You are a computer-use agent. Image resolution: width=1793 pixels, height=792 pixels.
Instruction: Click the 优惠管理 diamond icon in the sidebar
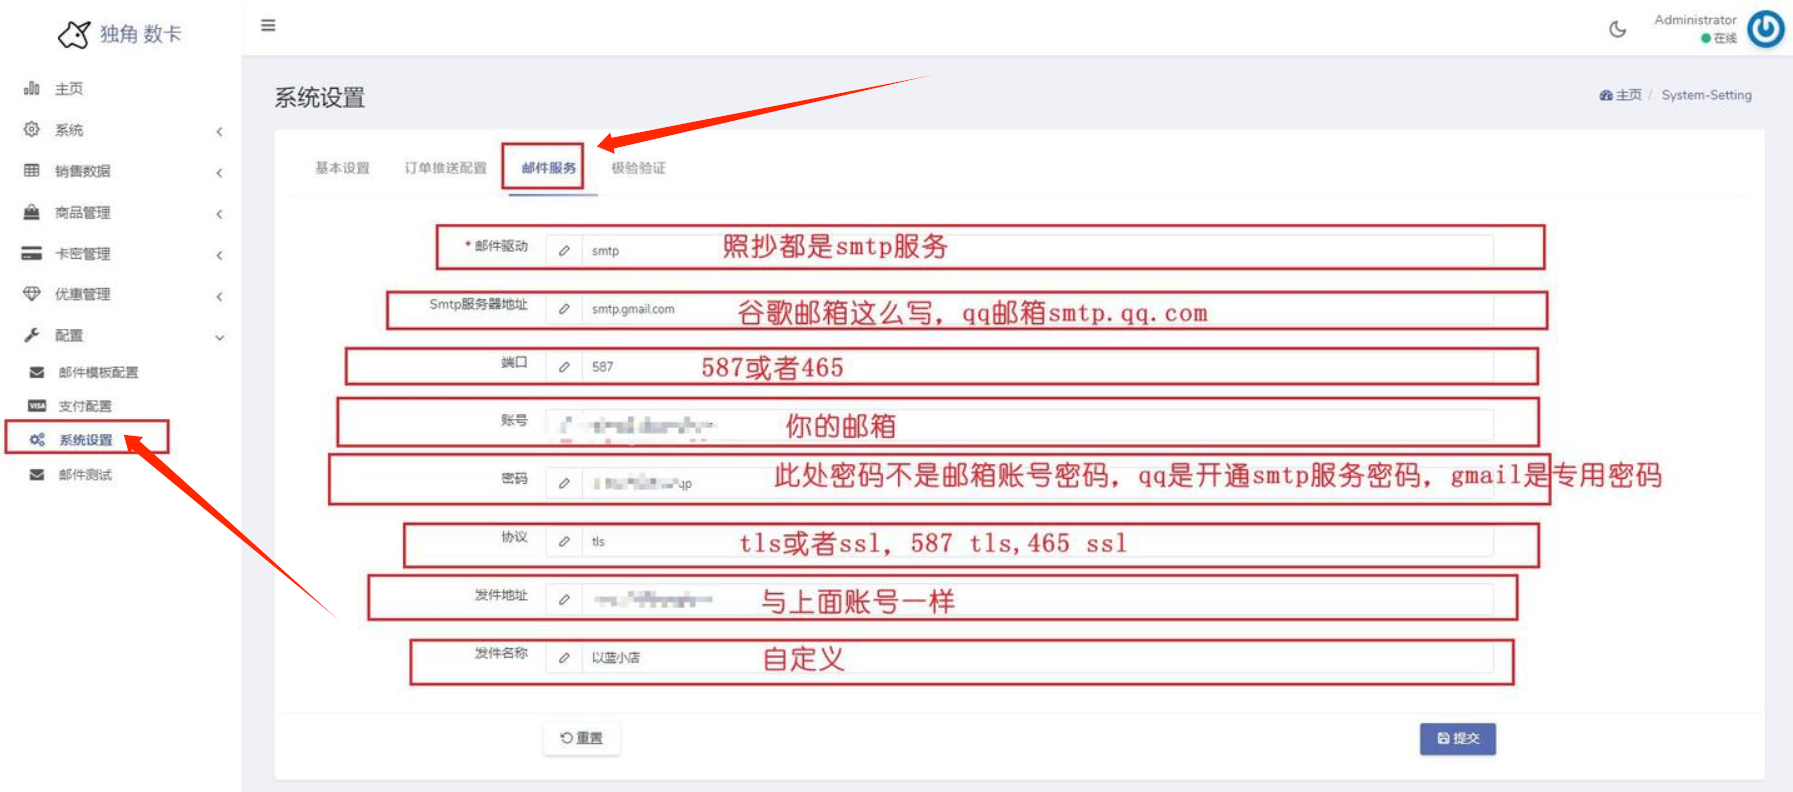32,294
